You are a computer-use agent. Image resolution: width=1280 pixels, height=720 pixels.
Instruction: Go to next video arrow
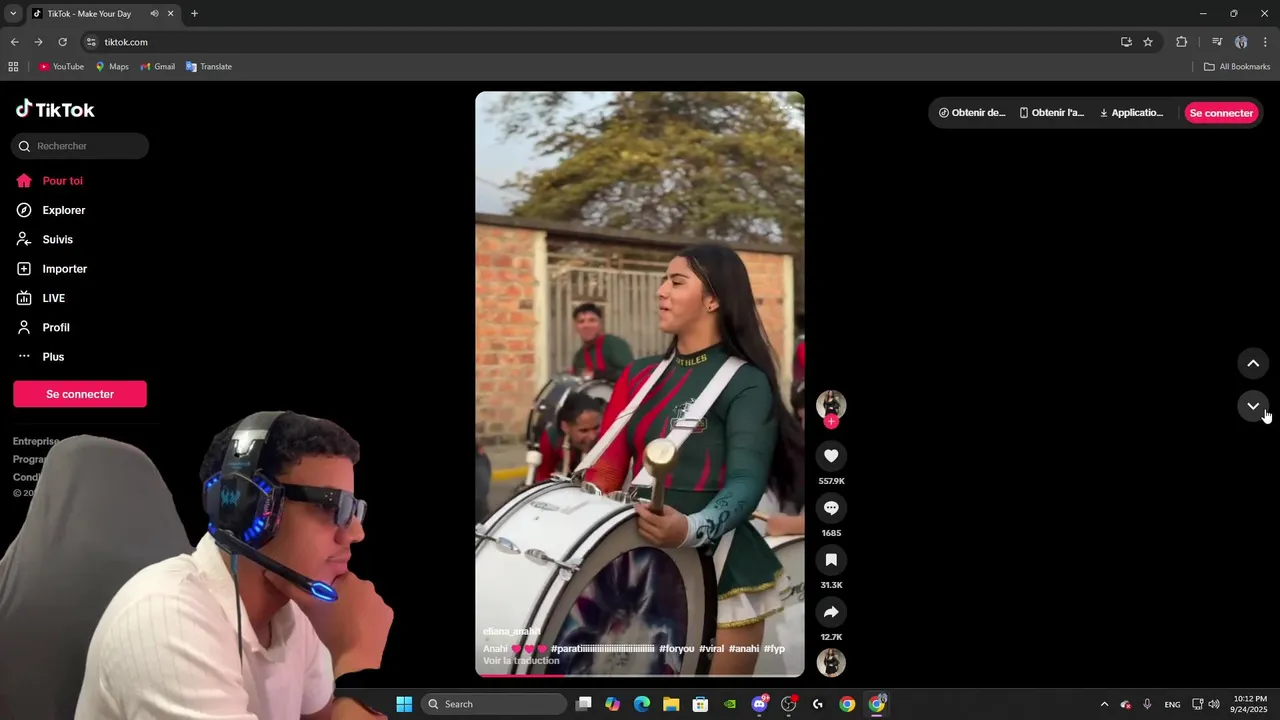pos(1253,406)
